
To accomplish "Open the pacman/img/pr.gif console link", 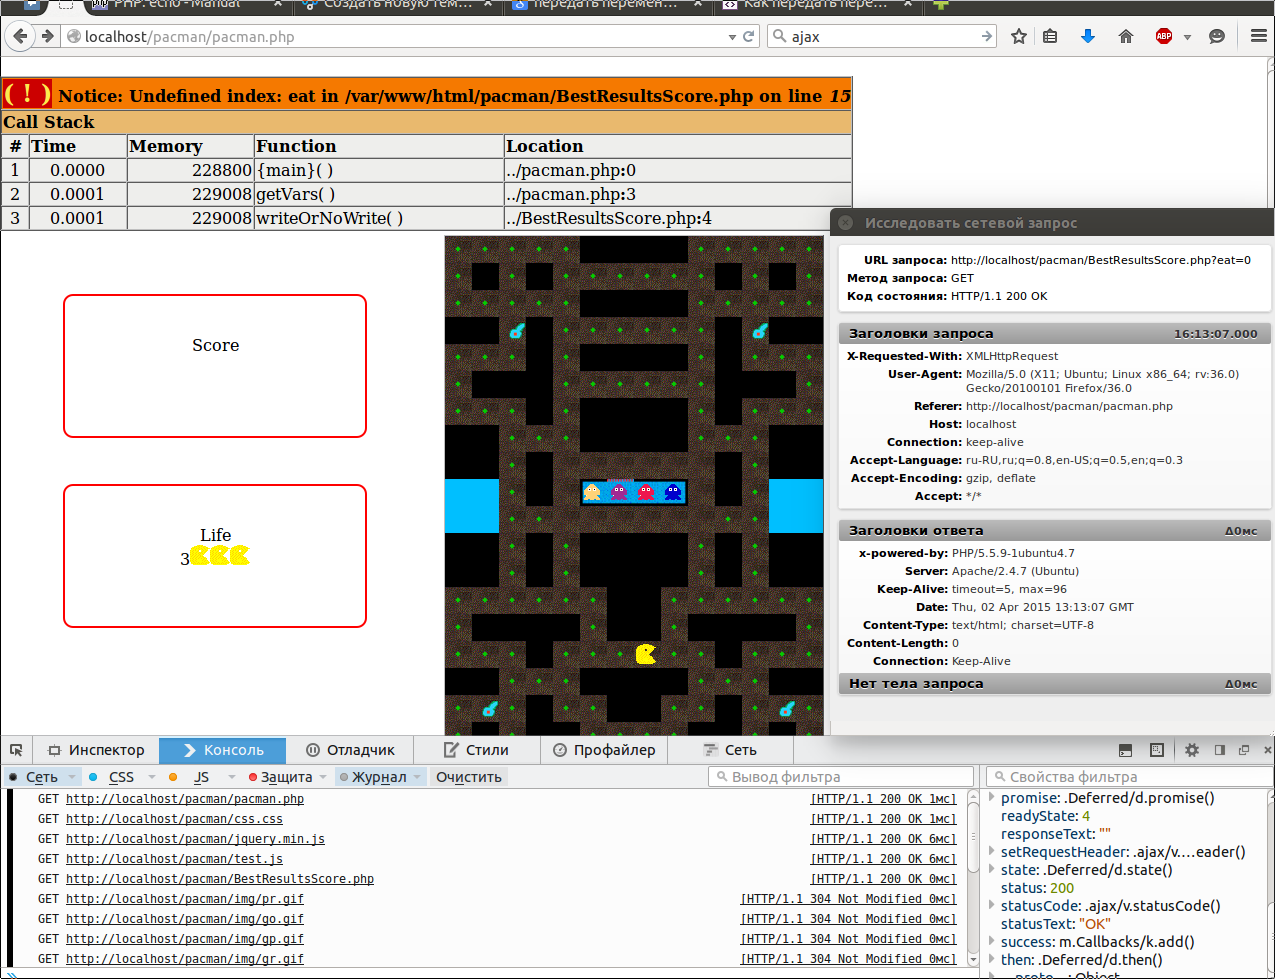I will click(185, 899).
